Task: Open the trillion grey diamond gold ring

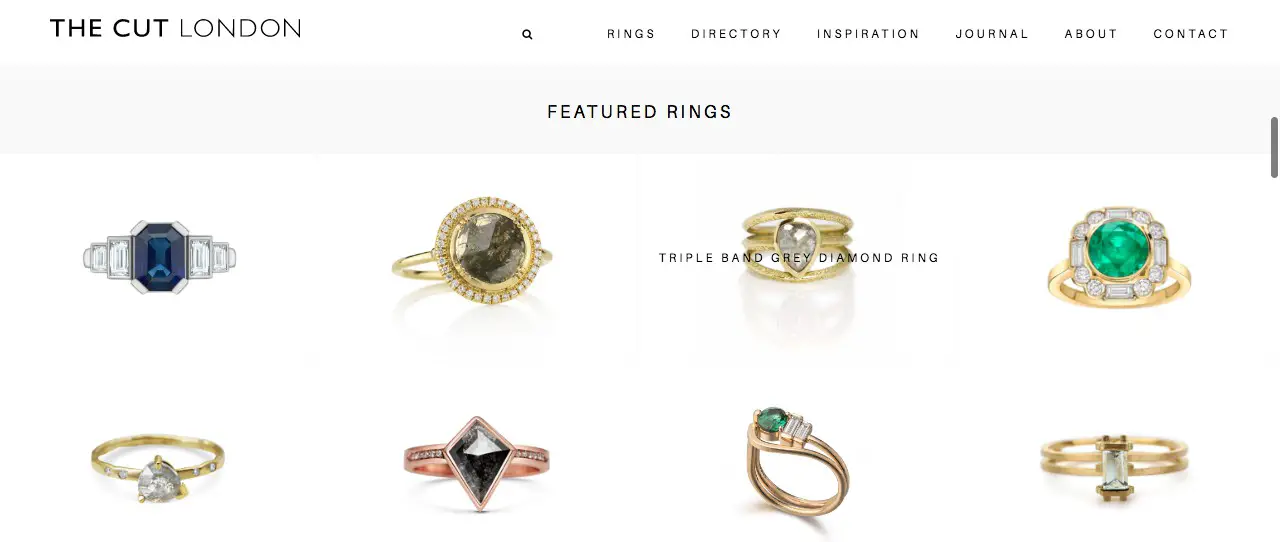Action: 158,468
